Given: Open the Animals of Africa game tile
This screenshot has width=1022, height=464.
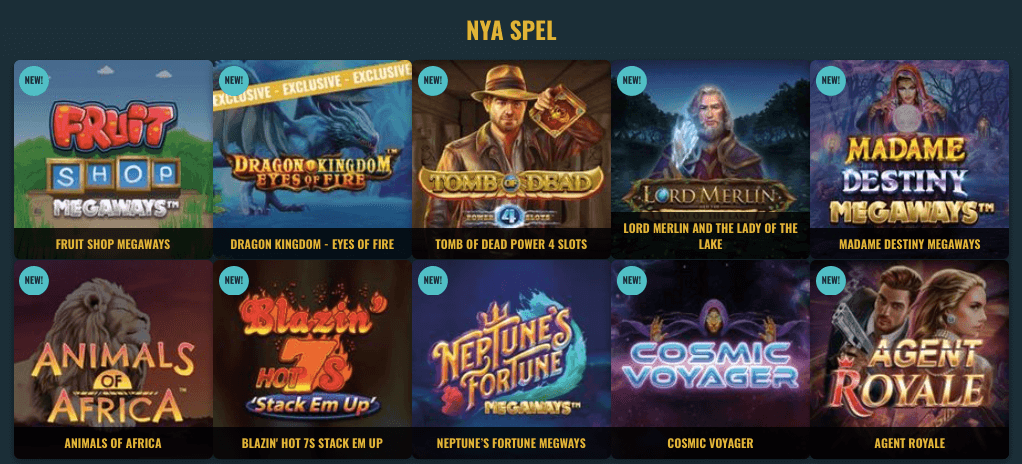Looking at the screenshot, I should point(113,359).
